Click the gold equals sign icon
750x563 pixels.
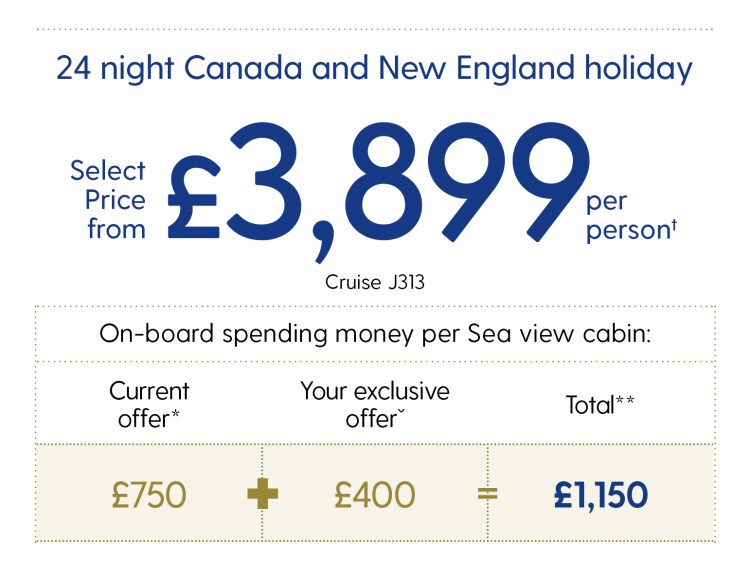coord(487,494)
